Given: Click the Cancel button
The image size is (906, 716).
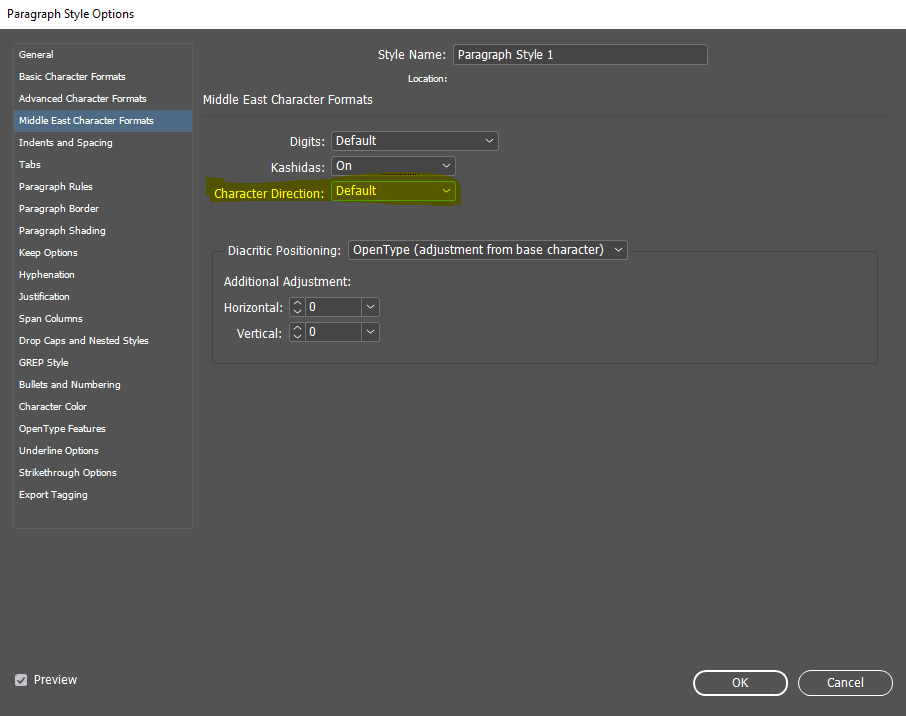Looking at the screenshot, I should coord(845,683).
